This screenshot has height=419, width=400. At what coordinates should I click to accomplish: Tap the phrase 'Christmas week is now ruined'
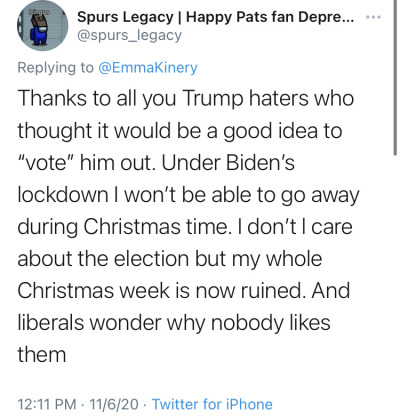(161, 291)
